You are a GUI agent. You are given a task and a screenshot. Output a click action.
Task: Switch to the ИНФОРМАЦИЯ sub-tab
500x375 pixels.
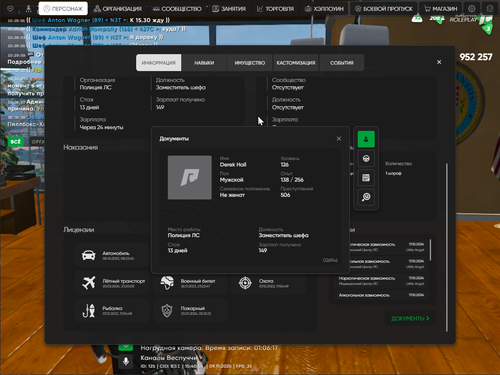click(159, 63)
